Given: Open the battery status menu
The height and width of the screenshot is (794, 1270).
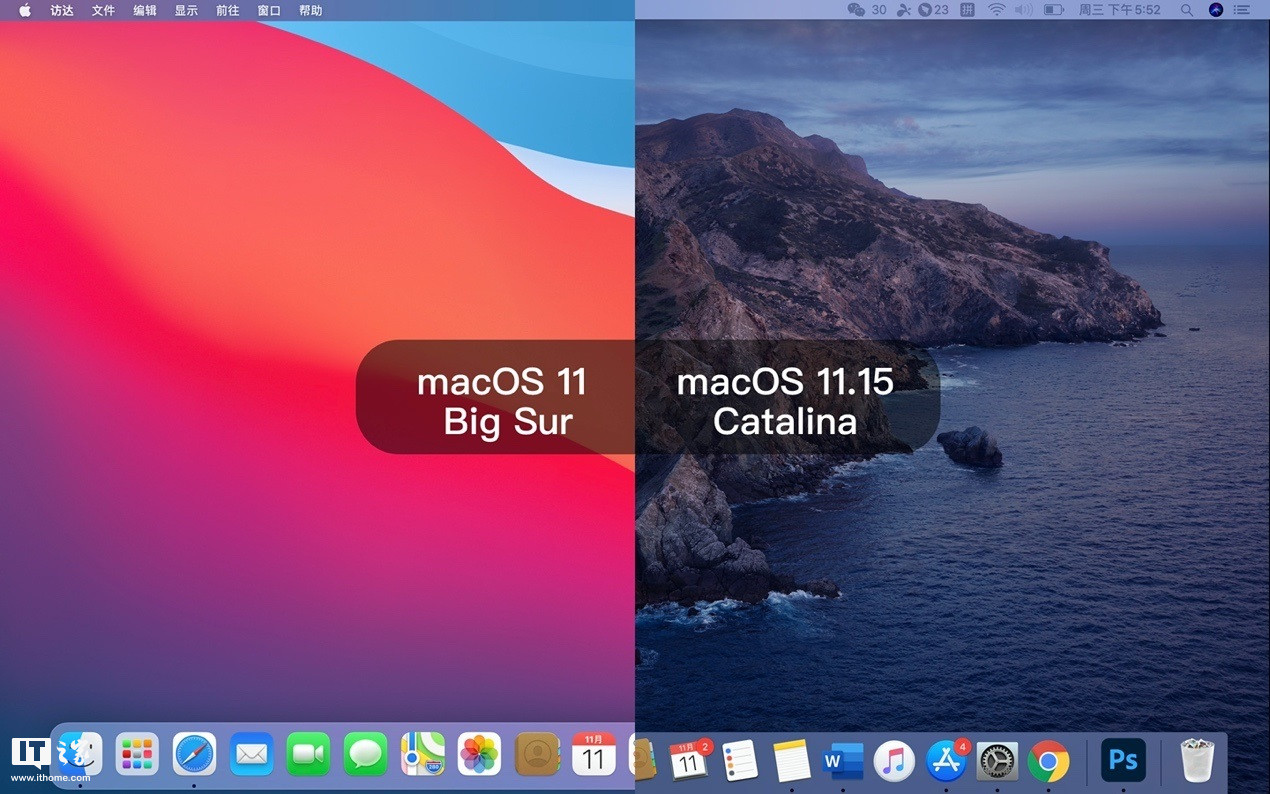Looking at the screenshot, I should pos(1052,10).
